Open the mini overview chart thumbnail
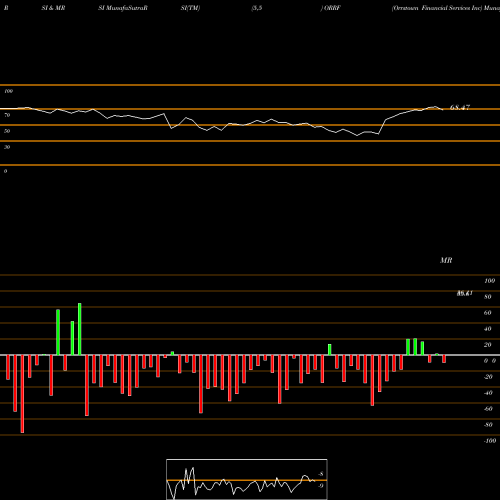 pyautogui.click(x=247, y=479)
